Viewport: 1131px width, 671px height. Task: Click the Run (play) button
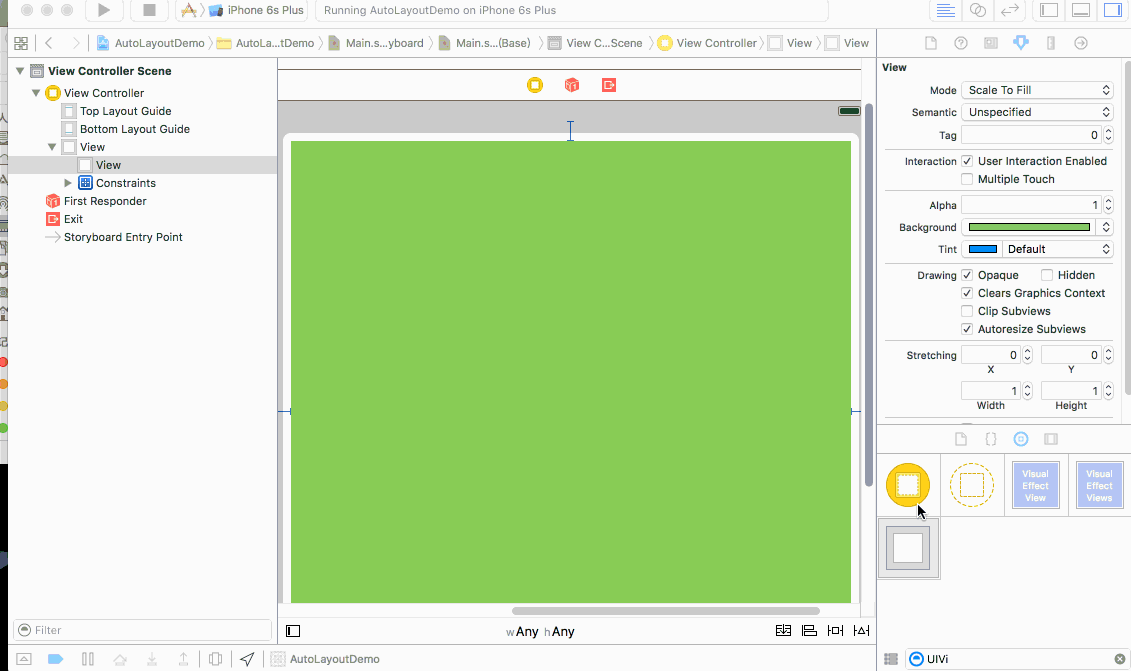coord(103,10)
